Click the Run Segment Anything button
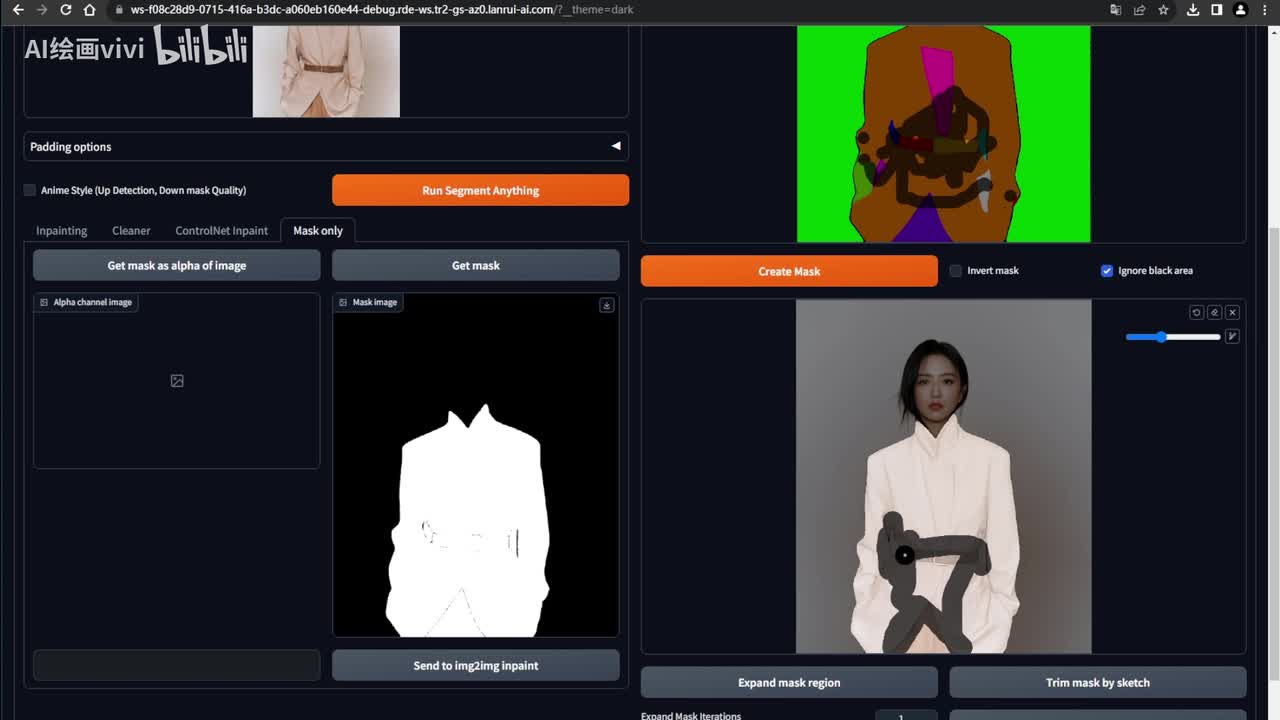The image size is (1280, 720). [x=480, y=190]
